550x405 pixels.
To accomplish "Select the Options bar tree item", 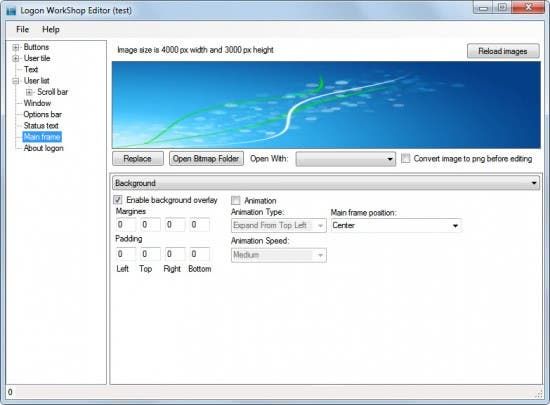I will click(x=42, y=114).
